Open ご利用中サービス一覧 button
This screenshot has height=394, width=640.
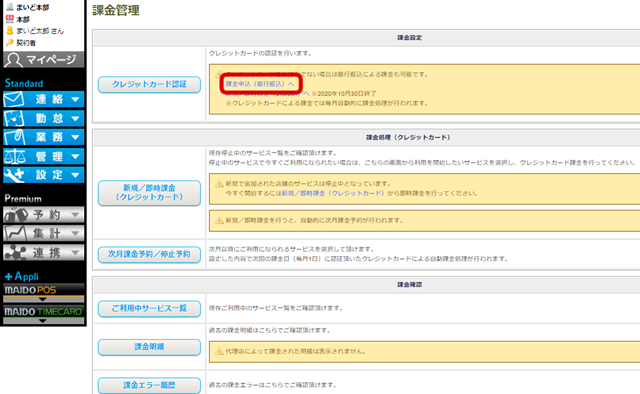[149, 309]
